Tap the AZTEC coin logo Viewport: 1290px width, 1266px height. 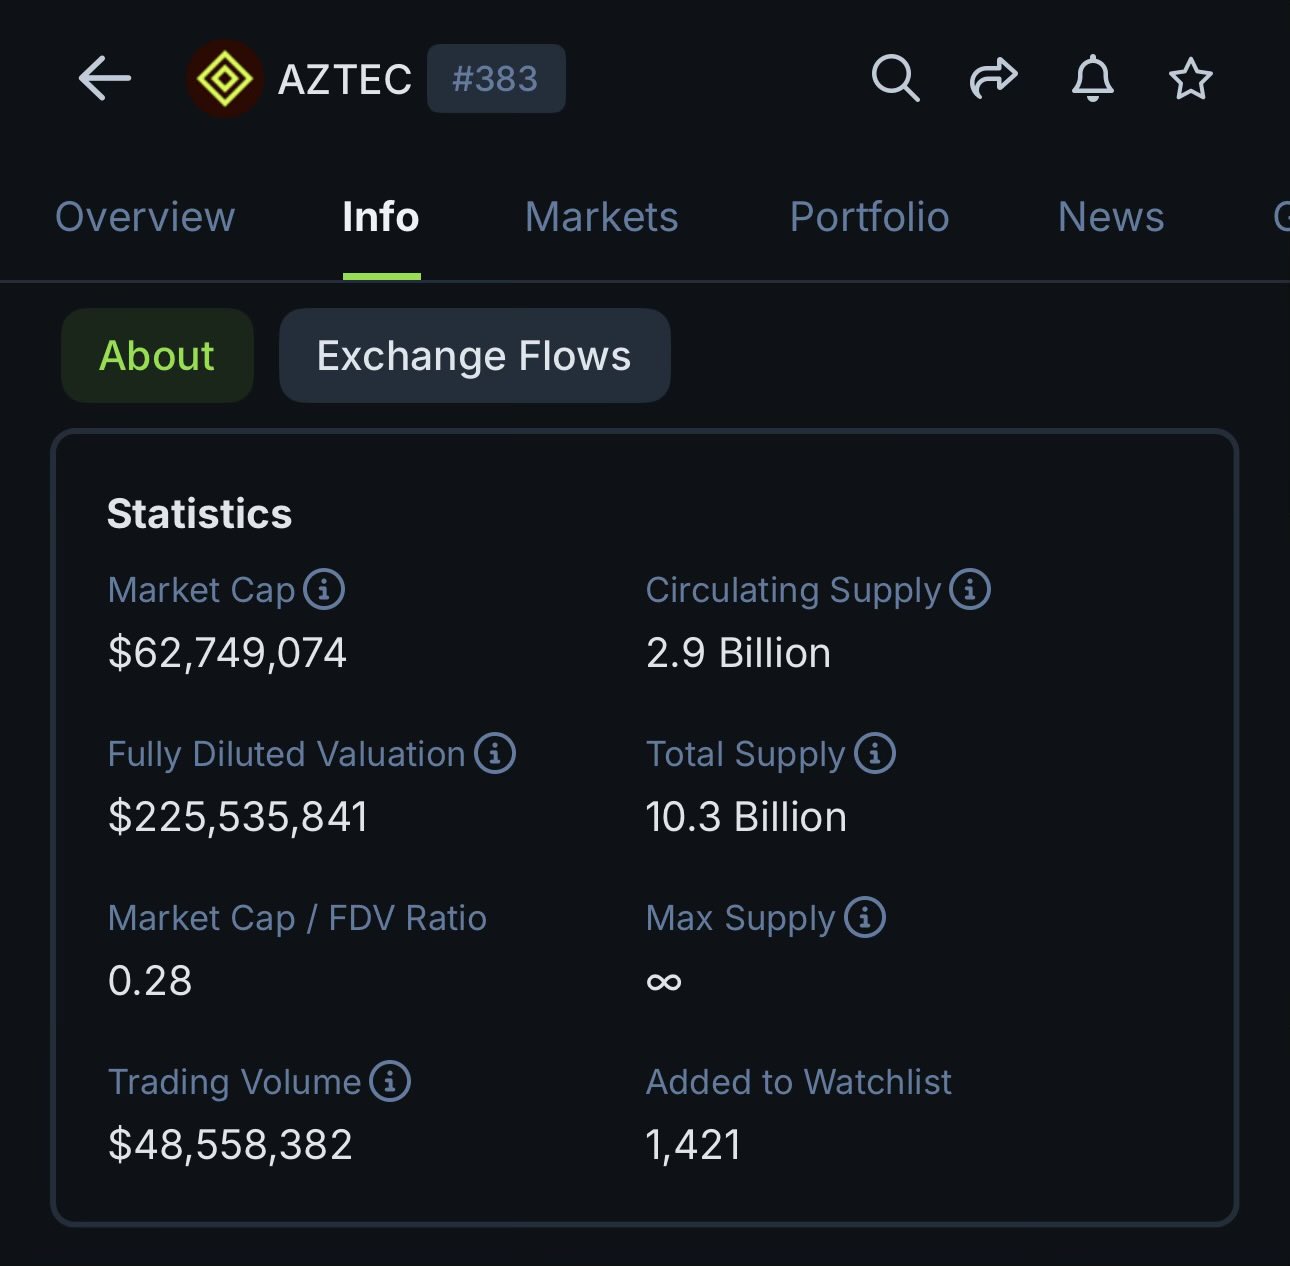tap(225, 79)
